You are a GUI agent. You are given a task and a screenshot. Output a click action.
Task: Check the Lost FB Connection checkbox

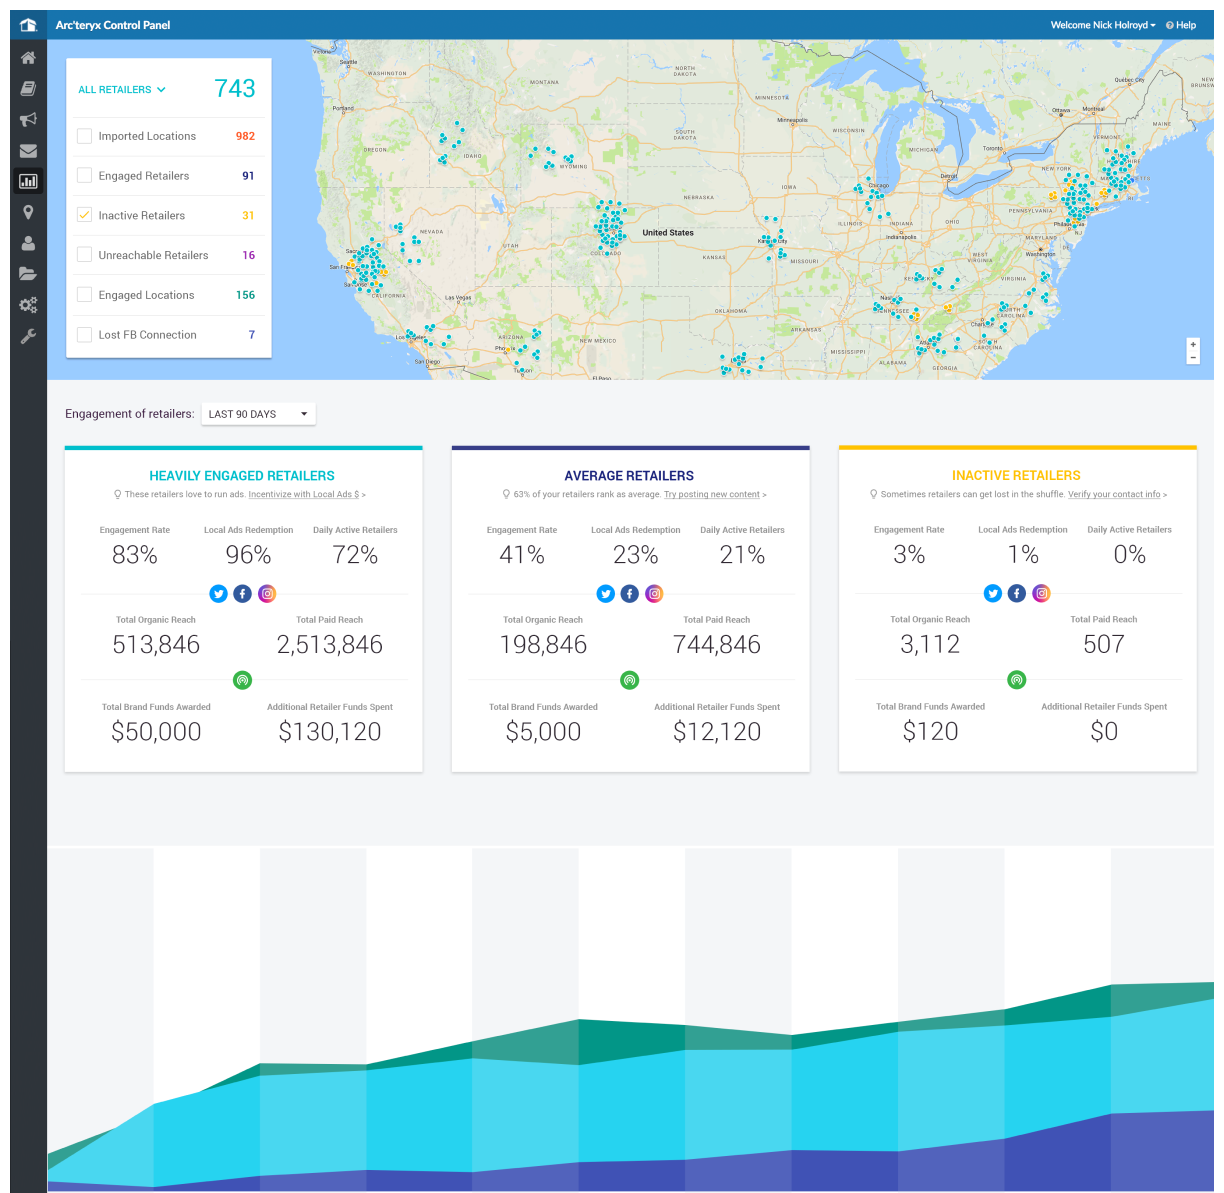coord(85,335)
